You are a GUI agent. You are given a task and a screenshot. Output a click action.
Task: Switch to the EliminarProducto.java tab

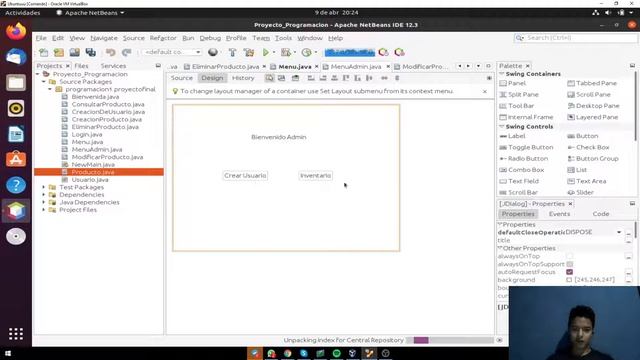point(225,67)
